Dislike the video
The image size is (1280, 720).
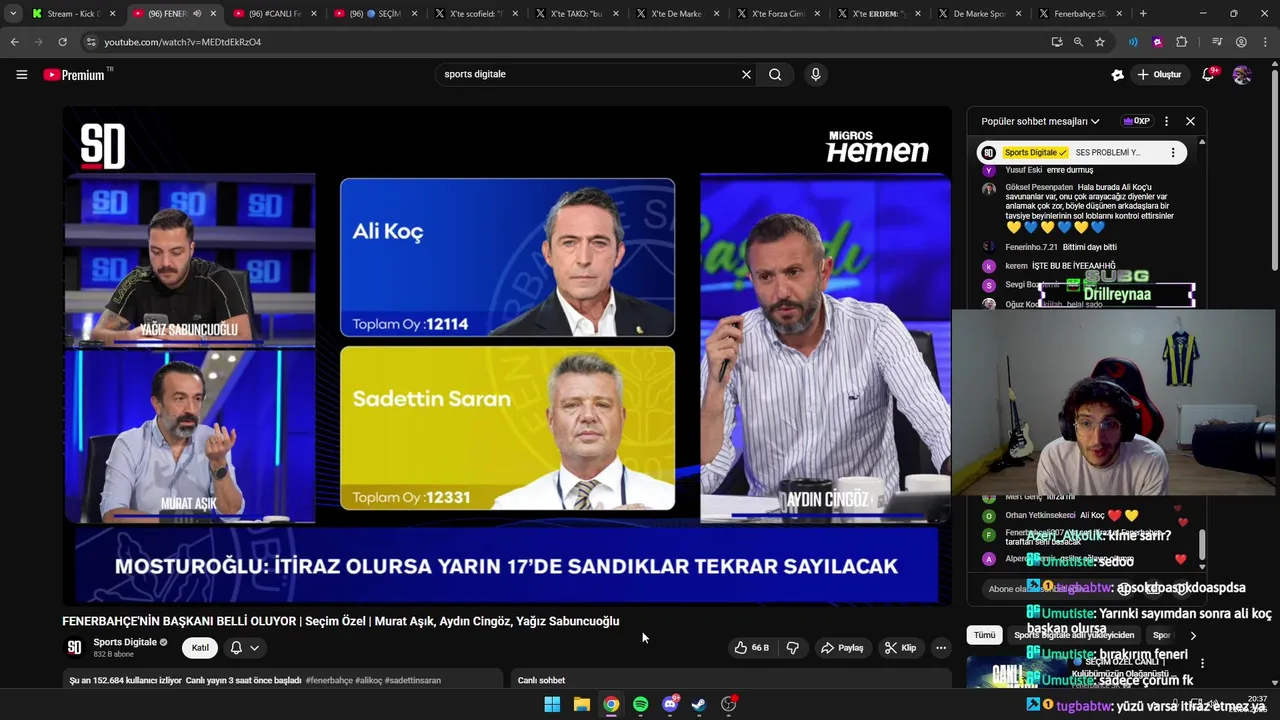(x=793, y=648)
